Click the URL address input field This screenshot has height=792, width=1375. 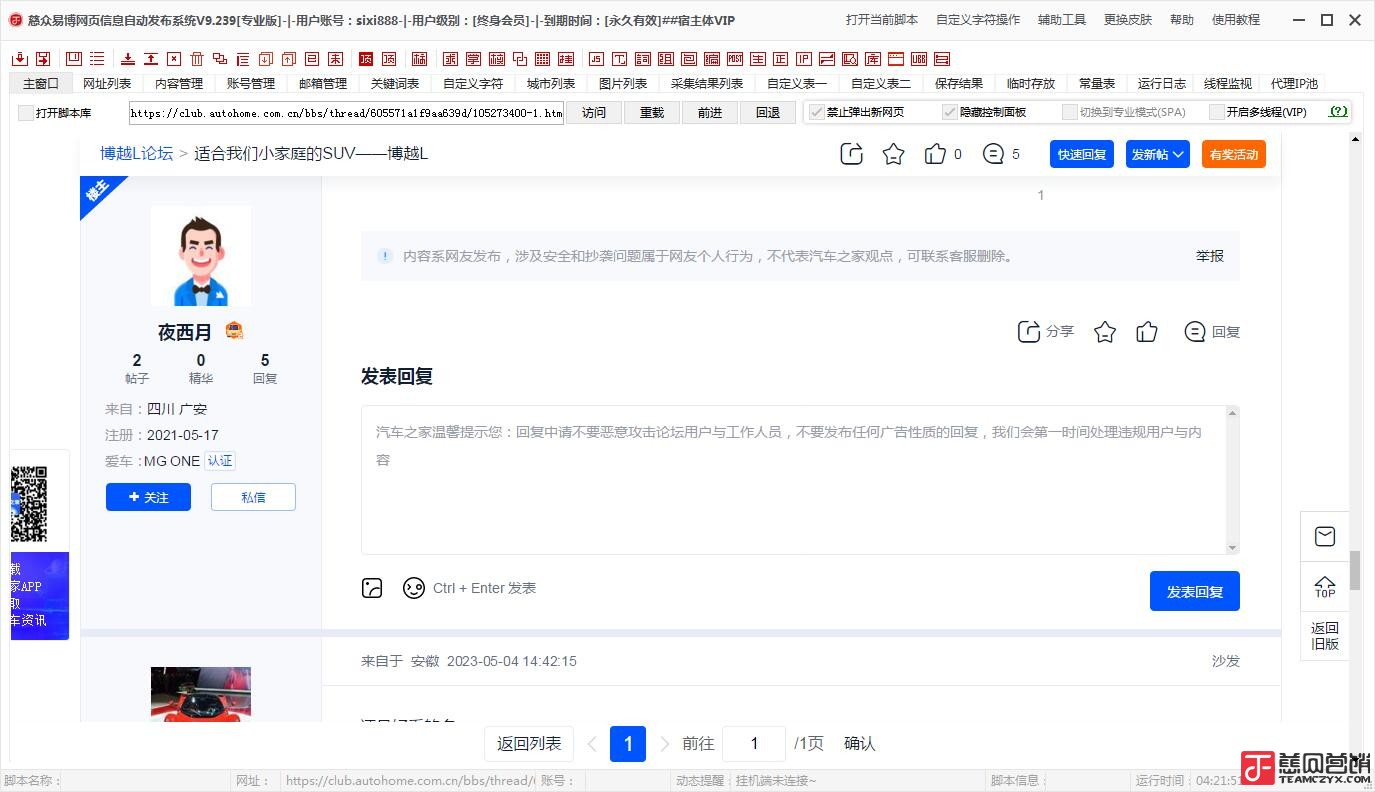tap(347, 113)
